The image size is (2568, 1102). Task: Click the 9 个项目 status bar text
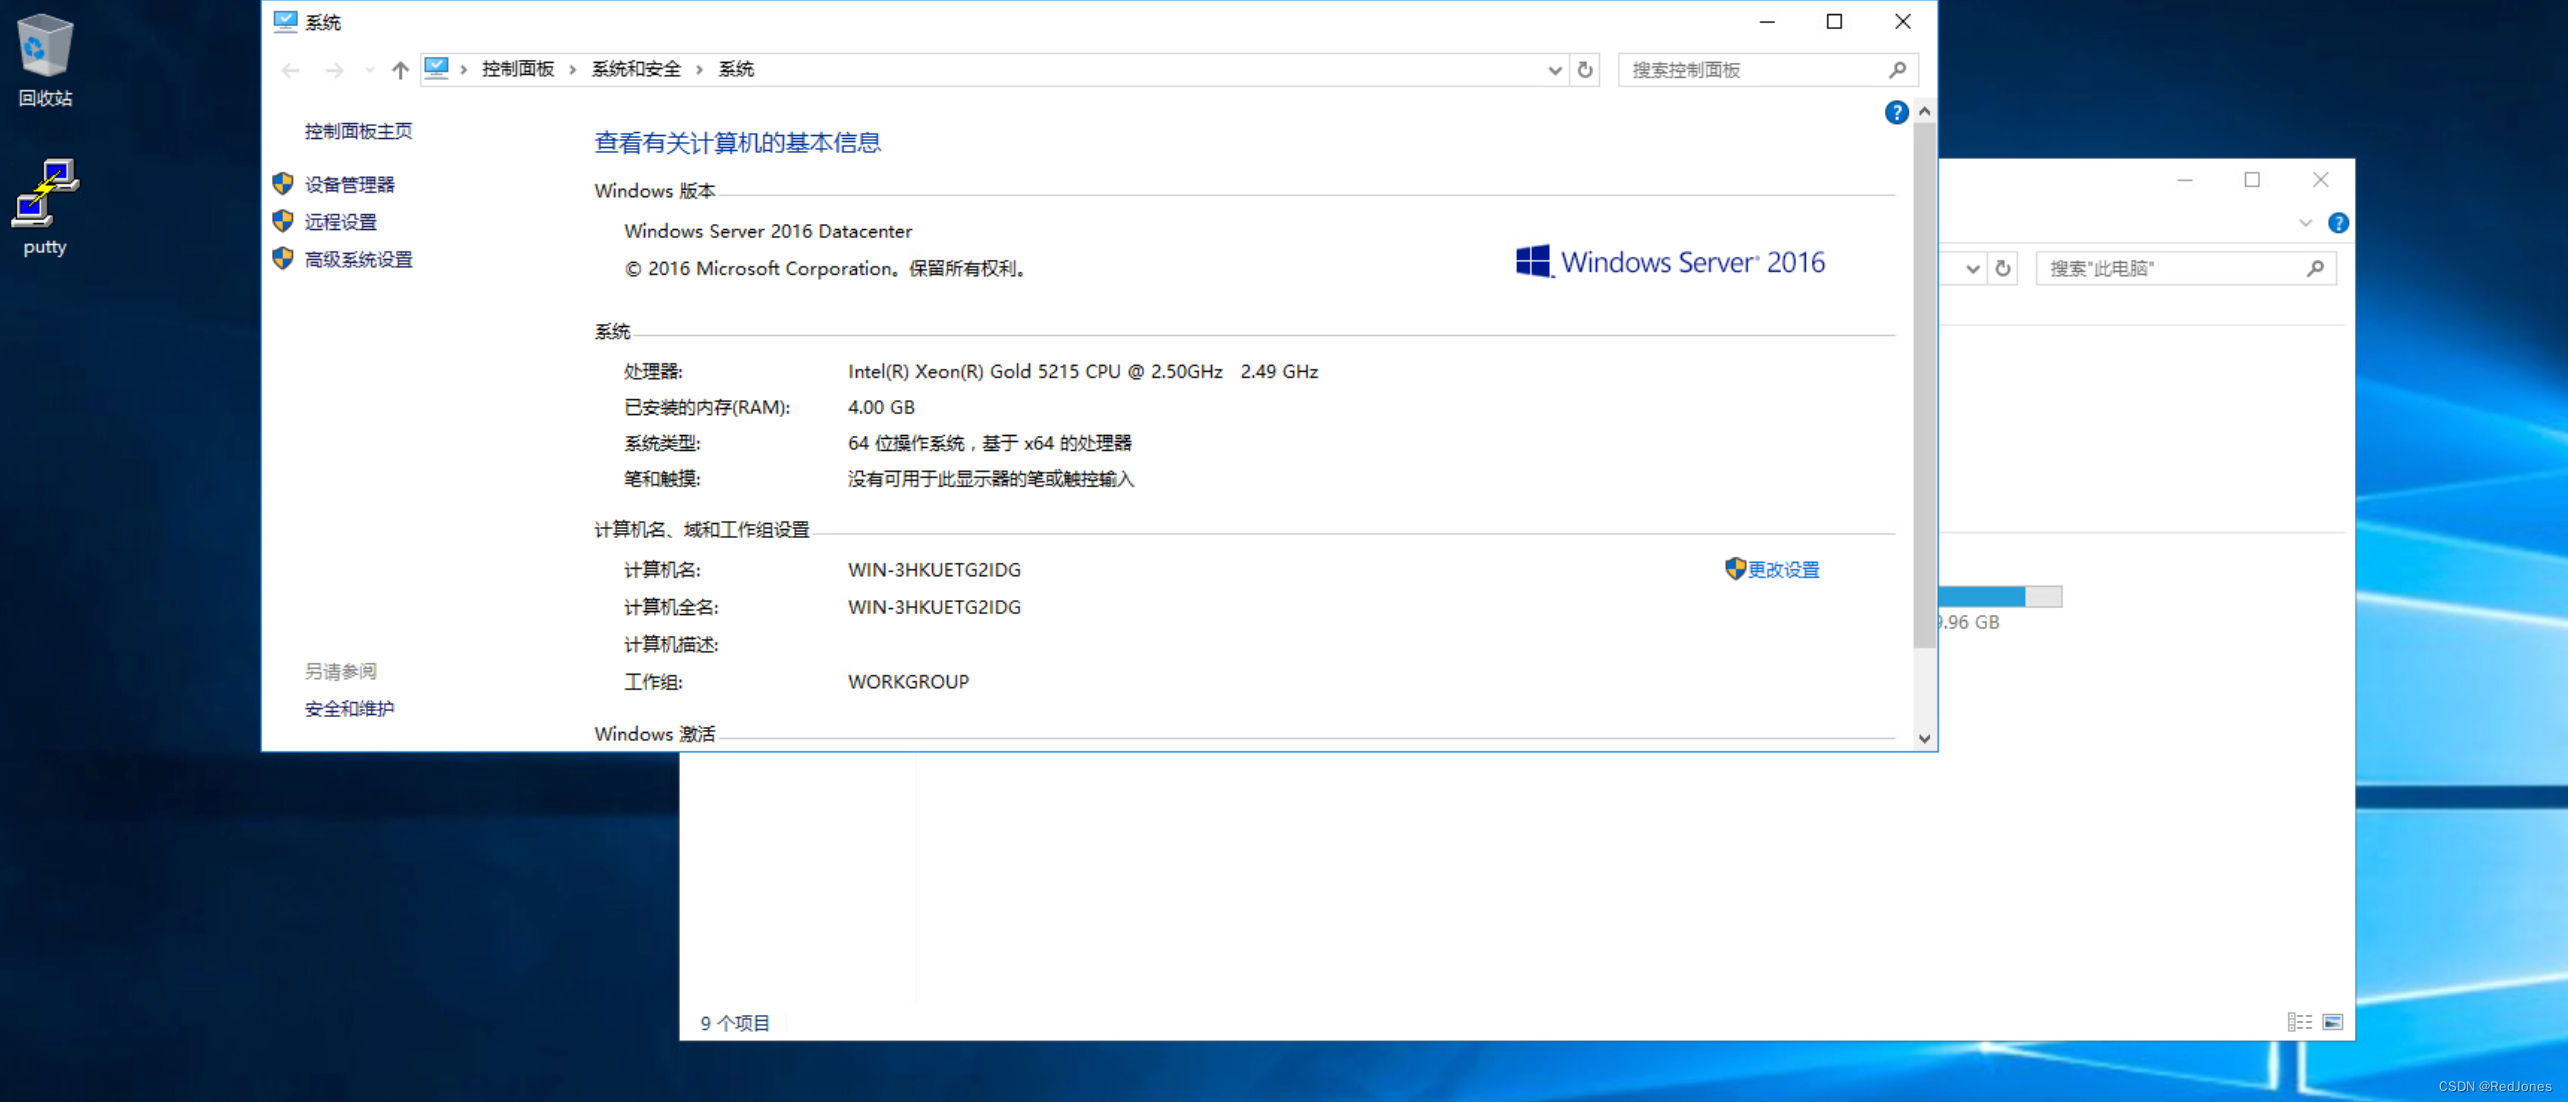click(x=735, y=1022)
